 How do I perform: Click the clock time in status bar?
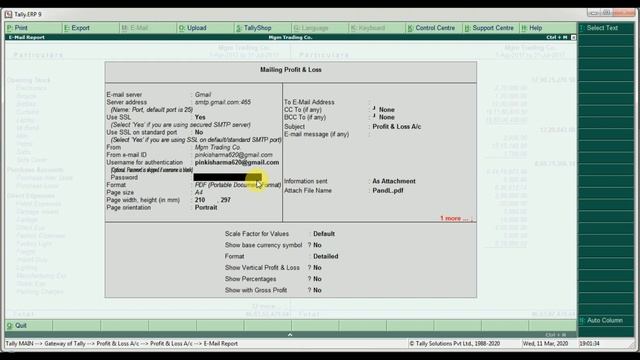(x=589, y=344)
